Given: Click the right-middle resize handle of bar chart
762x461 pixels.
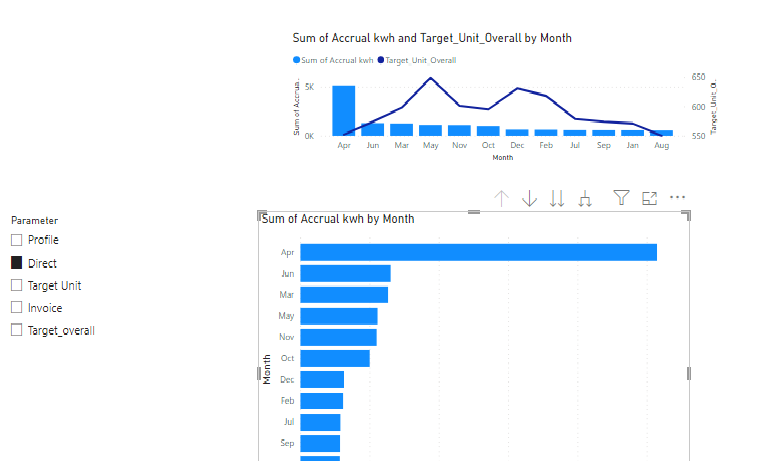Looking at the screenshot, I should coord(689,374).
